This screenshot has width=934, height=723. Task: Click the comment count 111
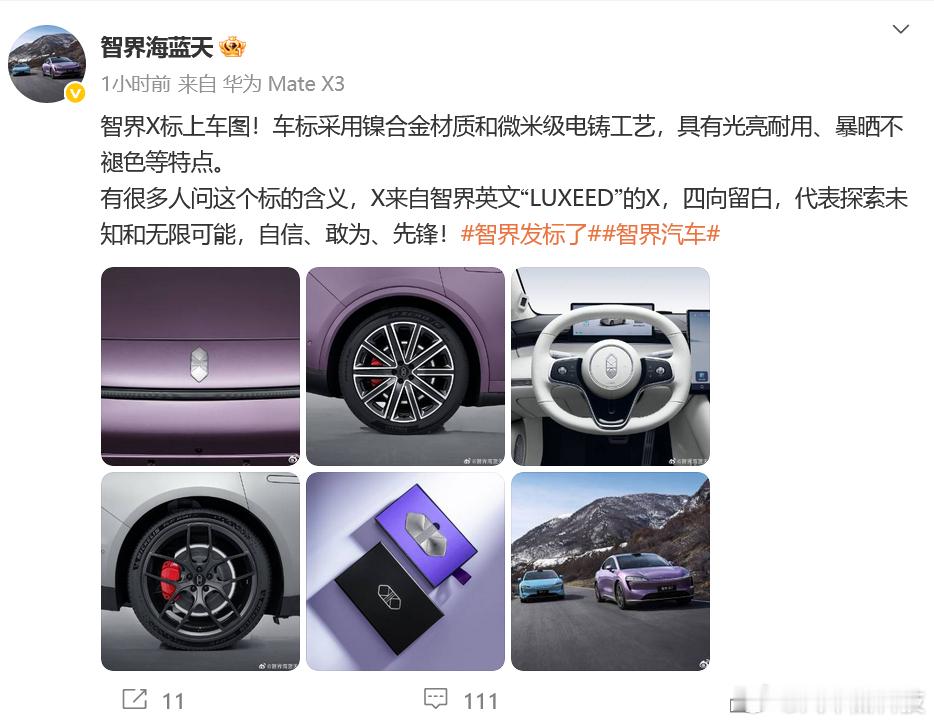tap(480, 701)
